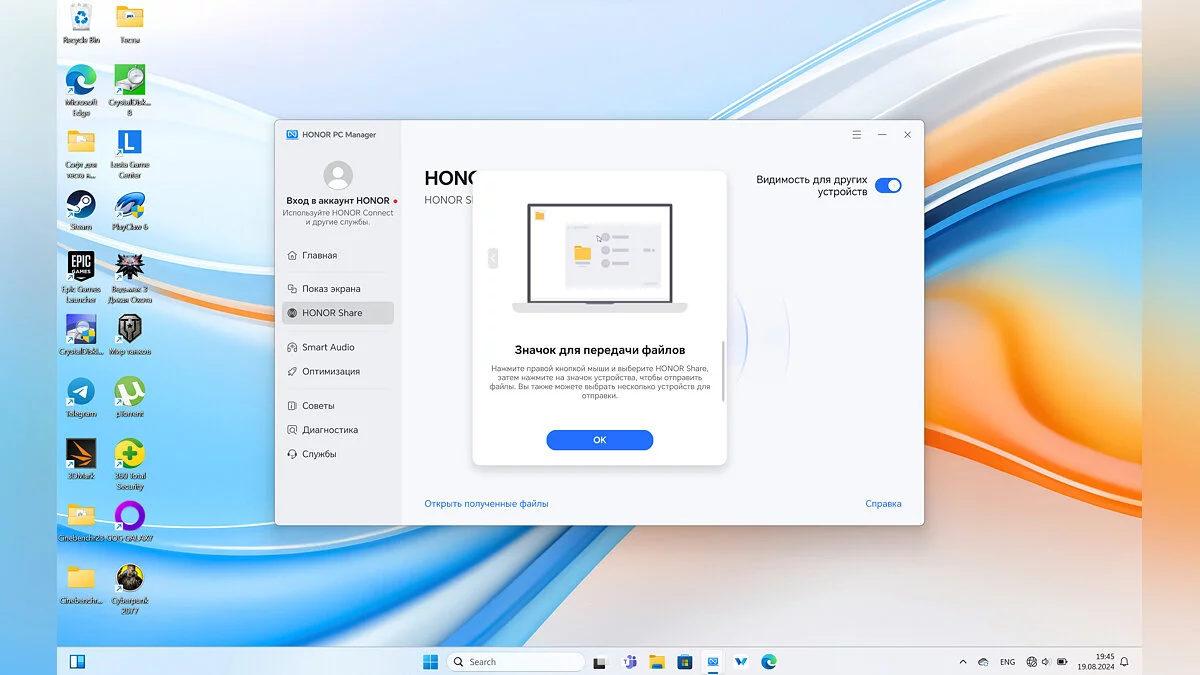Image resolution: width=1200 pixels, height=675 pixels.
Task: Open Открыть полученные файлы link
Action: [x=486, y=504]
